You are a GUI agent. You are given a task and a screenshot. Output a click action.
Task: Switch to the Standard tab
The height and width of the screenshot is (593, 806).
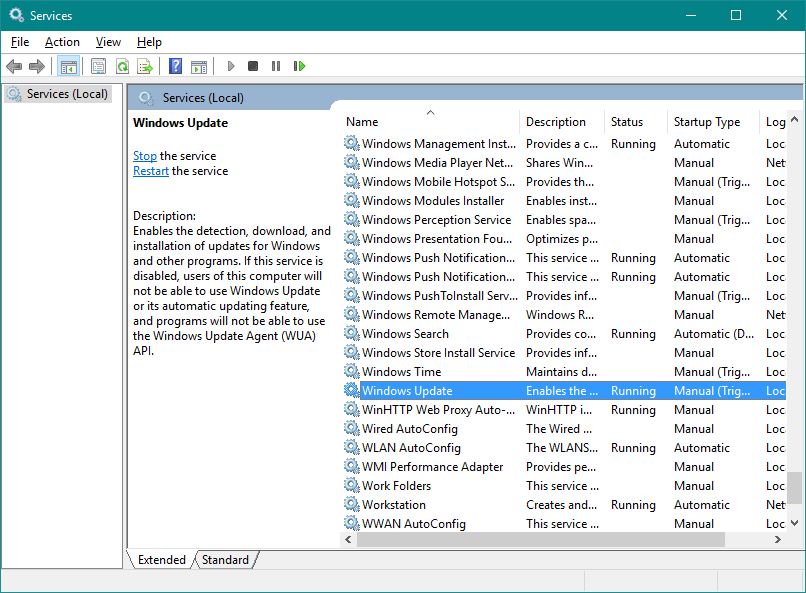[225, 560]
